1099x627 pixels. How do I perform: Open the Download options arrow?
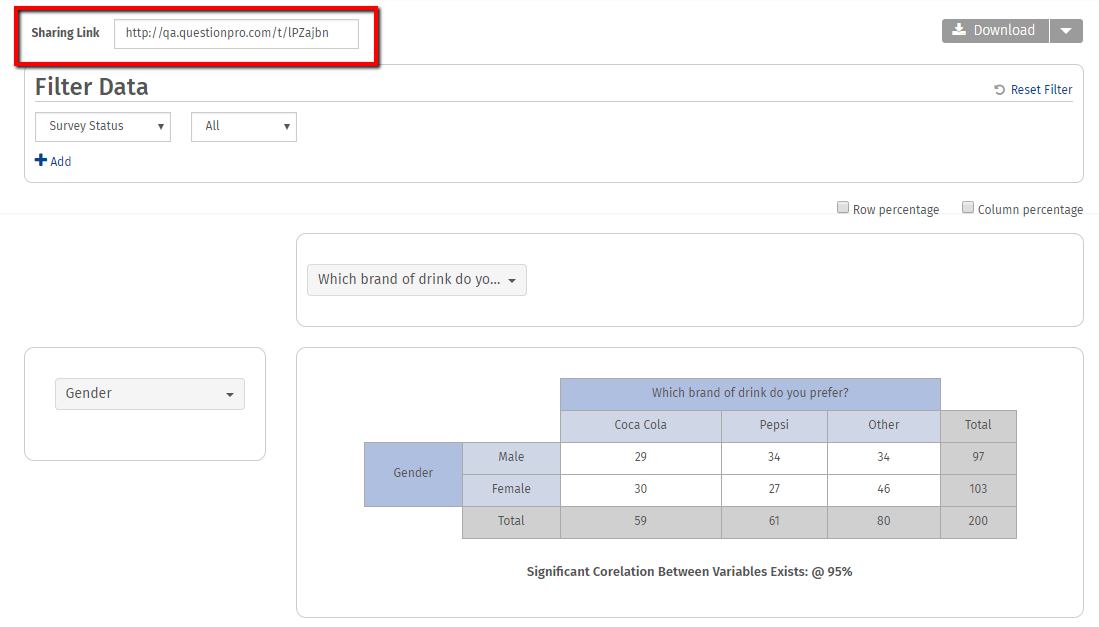tap(1066, 31)
